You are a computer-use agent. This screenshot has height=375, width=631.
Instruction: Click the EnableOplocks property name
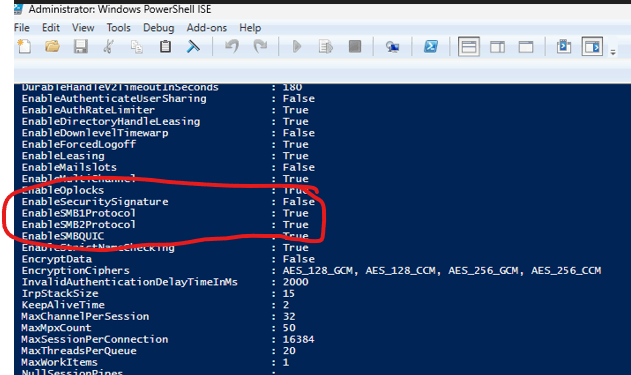(63, 190)
